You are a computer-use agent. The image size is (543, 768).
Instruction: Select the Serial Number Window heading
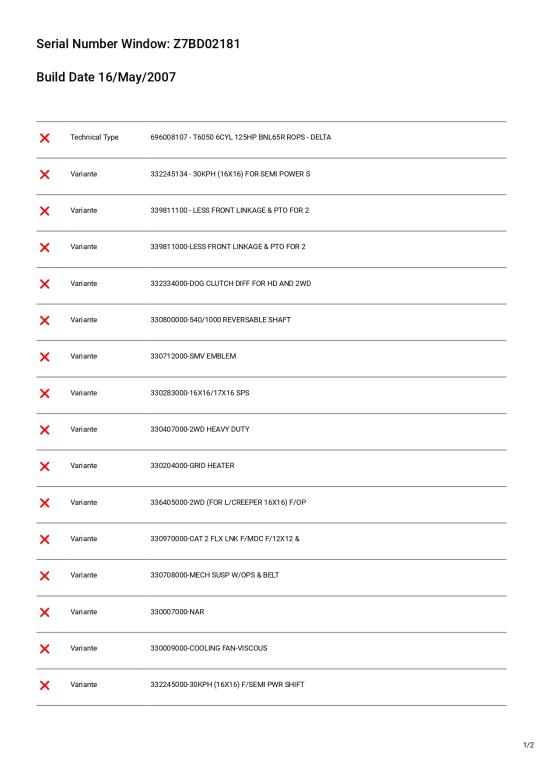click(x=138, y=44)
